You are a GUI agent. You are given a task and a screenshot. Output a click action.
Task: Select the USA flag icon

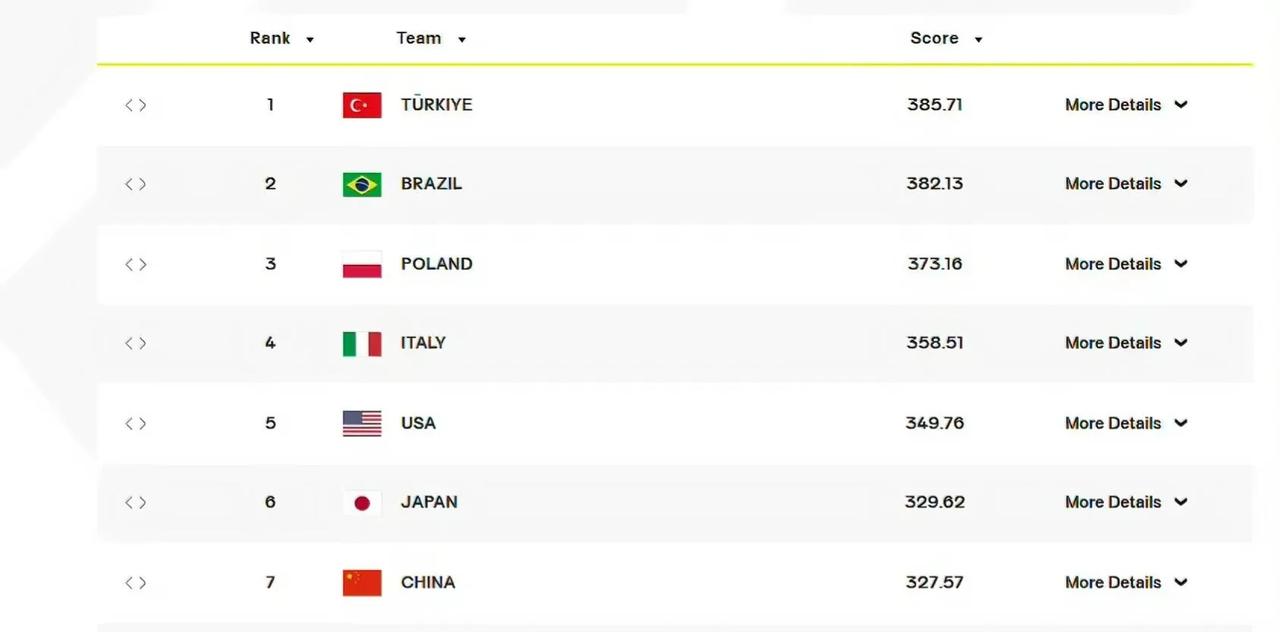pyautogui.click(x=362, y=423)
